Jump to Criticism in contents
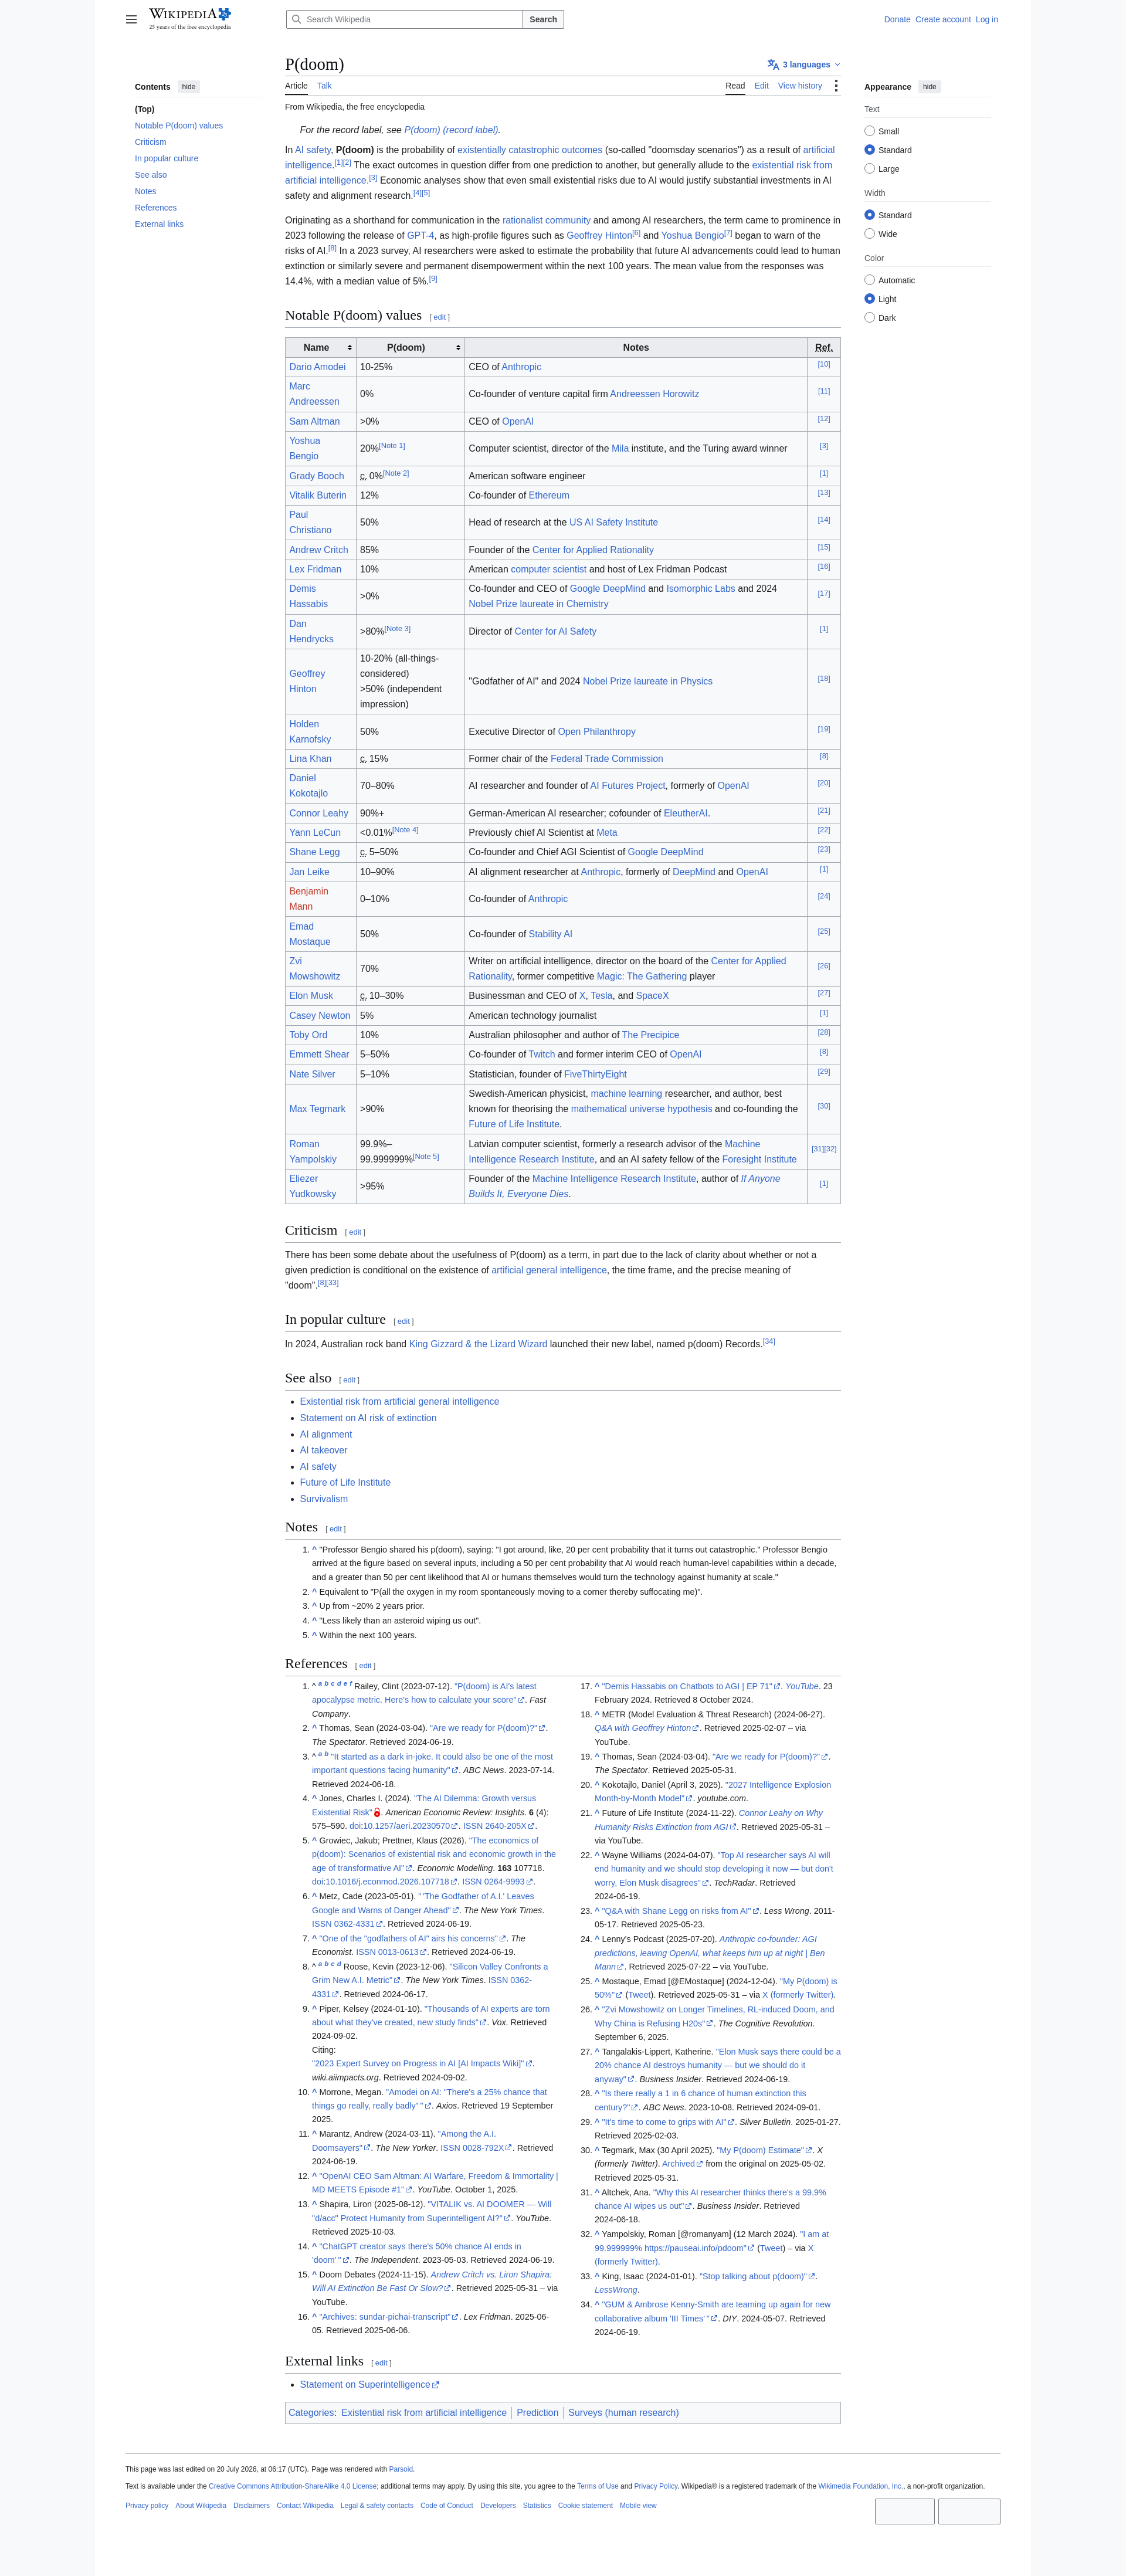This screenshot has width=1126, height=2576. [151, 142]
